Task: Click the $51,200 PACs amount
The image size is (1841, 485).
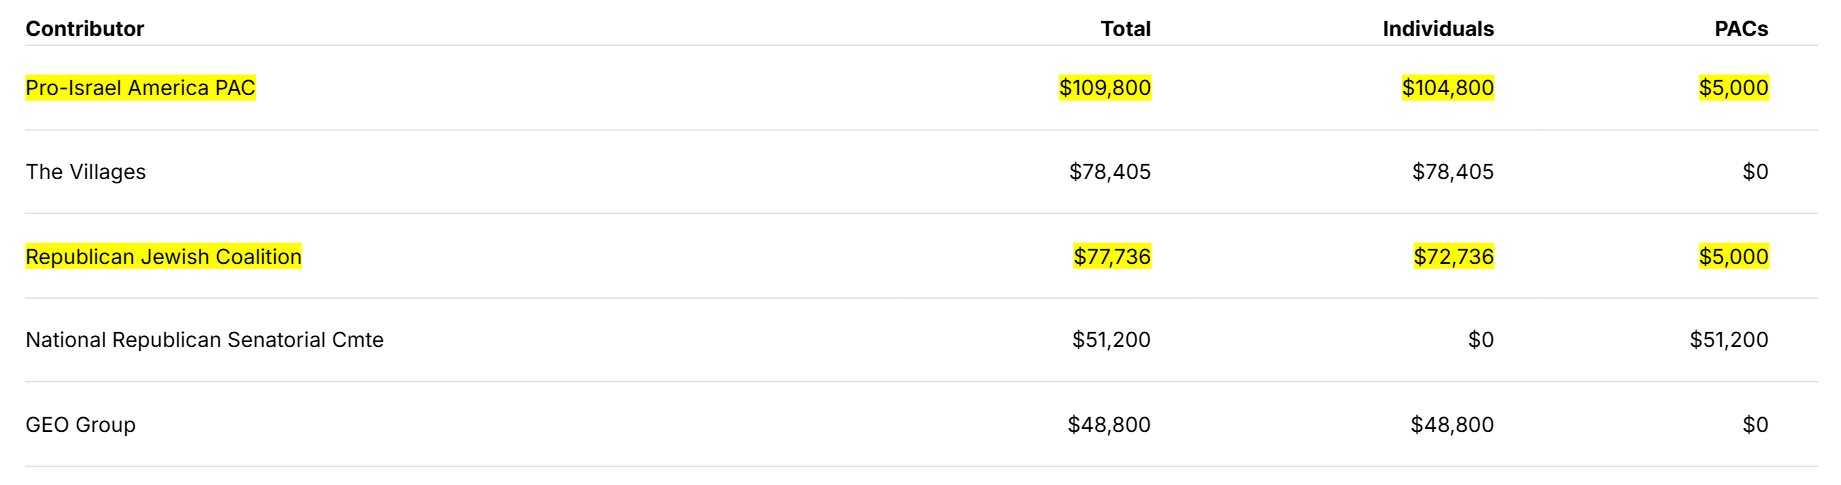Action: (x=1729, y=340)
